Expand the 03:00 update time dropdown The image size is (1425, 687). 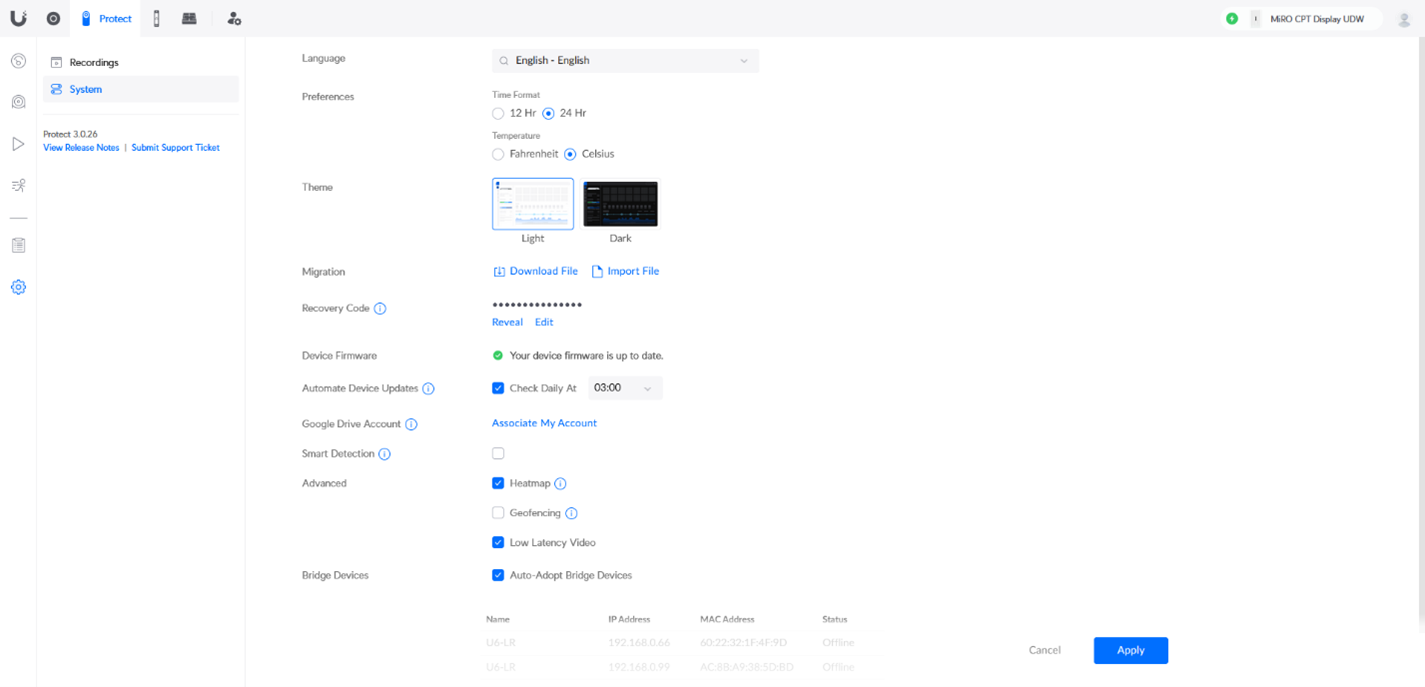625,388
